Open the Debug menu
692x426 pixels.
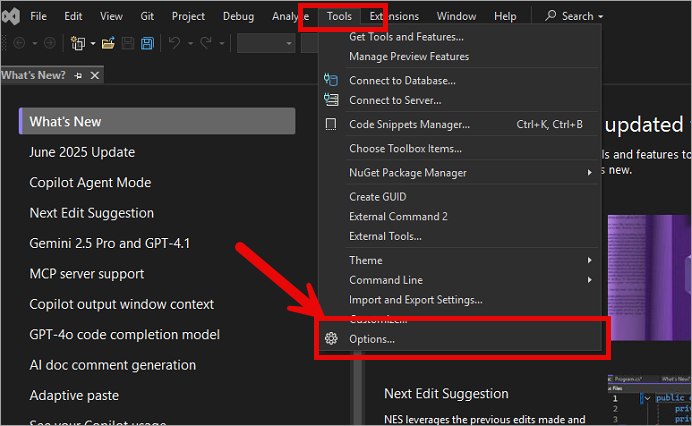pos(238,16)
